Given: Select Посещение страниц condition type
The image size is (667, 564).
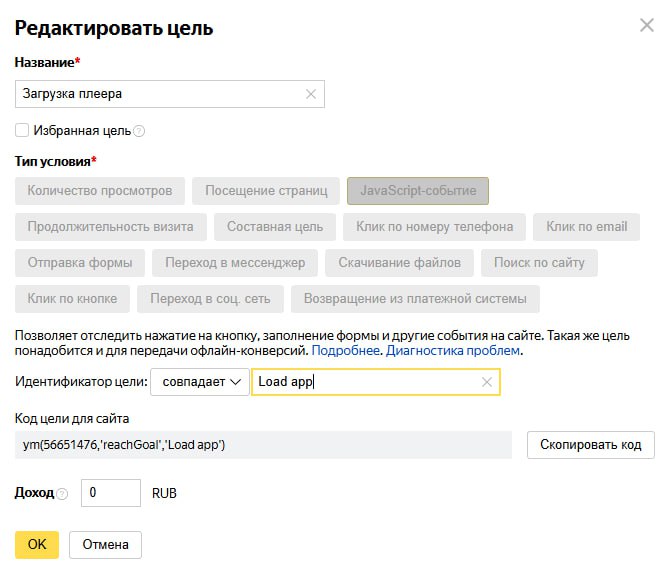Looking at the screenshot, I should click(266, 191).
